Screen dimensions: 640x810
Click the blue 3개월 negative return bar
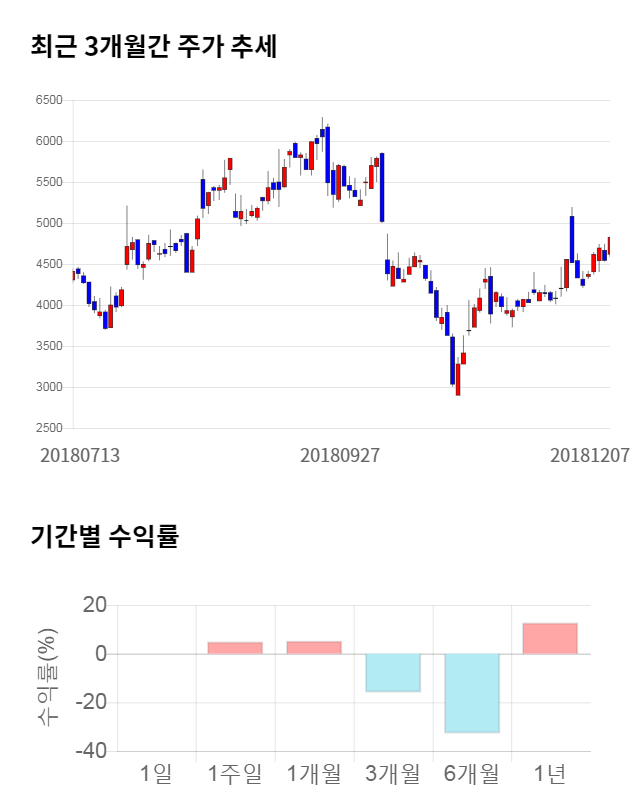[x=392, y=672]
